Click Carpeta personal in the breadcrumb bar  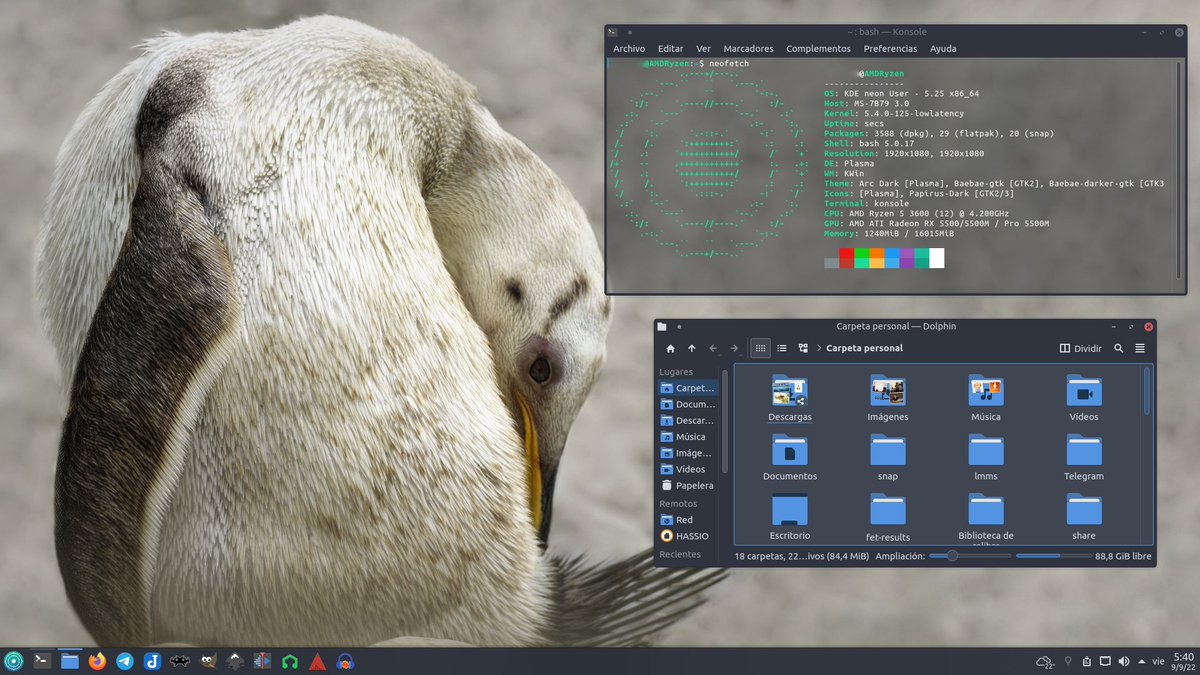865,349
